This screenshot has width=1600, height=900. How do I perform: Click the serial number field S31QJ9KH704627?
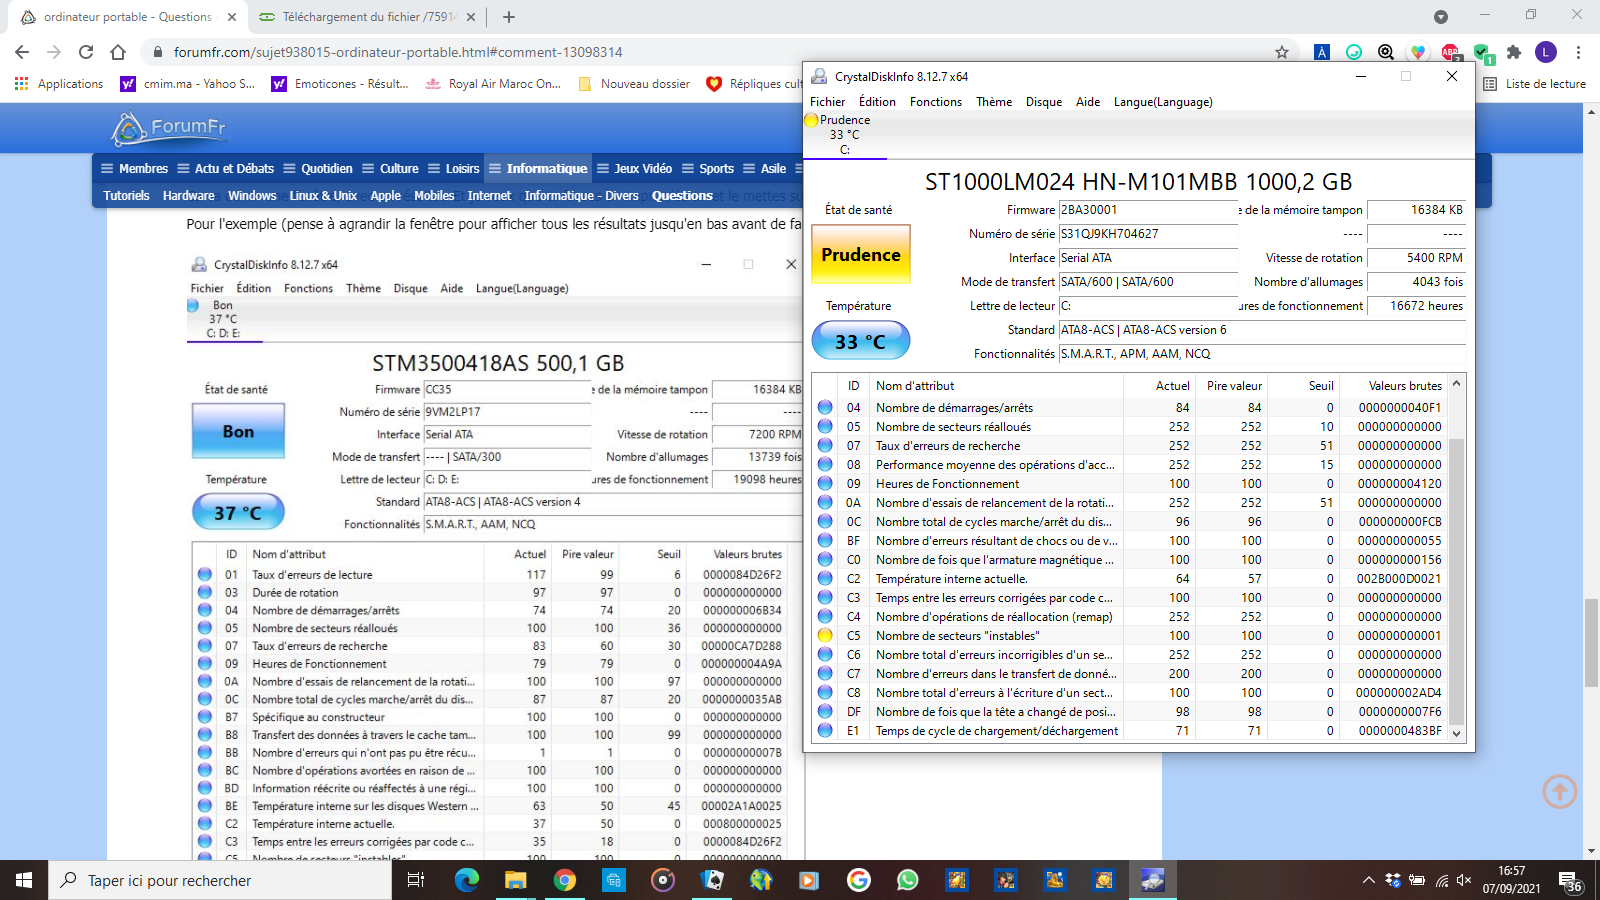(x=1148, y=234)
